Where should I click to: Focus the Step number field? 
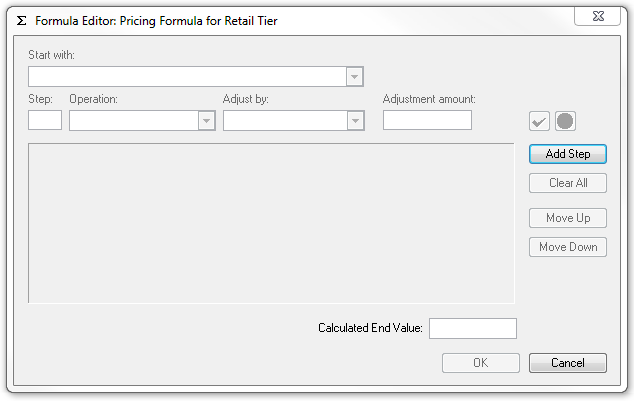pos(45,120)
